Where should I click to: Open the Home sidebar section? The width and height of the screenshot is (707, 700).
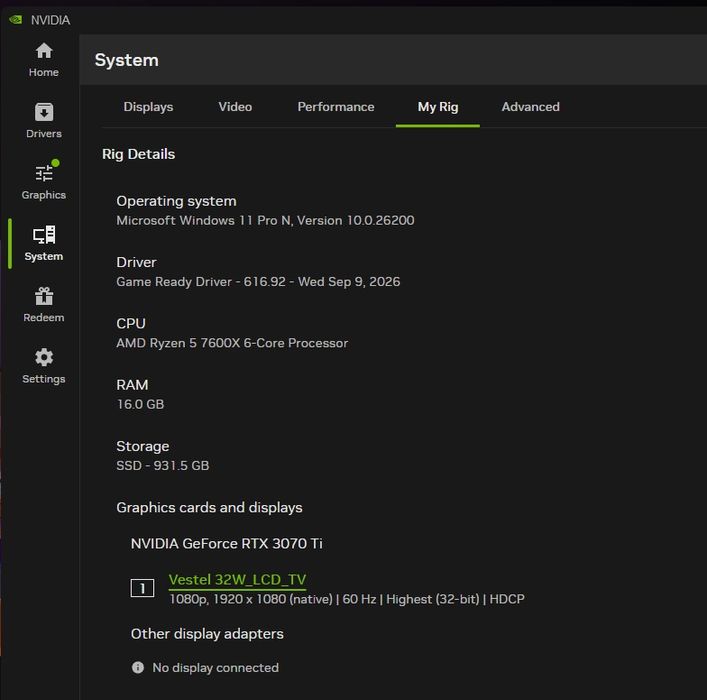44,60
